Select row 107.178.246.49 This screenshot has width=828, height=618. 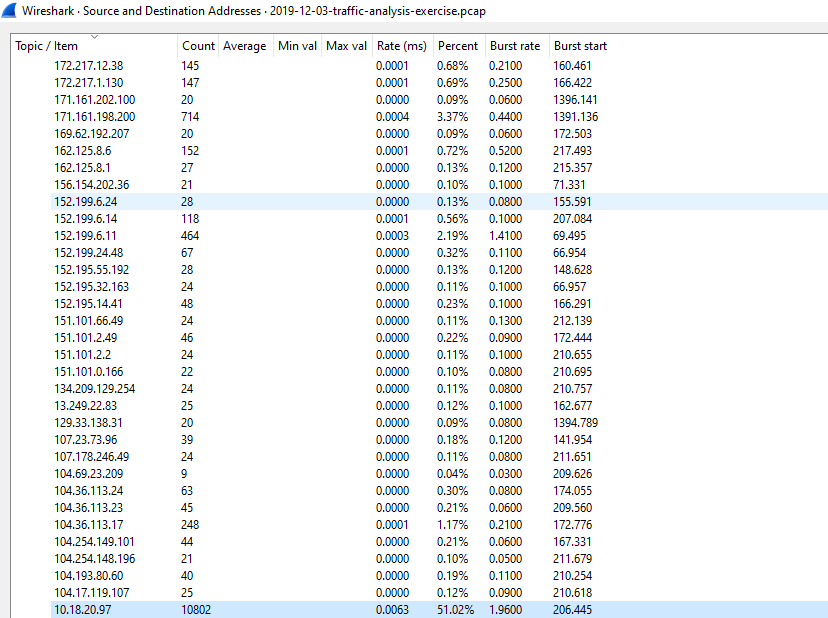pyautogui.click(x=439, y=456)
